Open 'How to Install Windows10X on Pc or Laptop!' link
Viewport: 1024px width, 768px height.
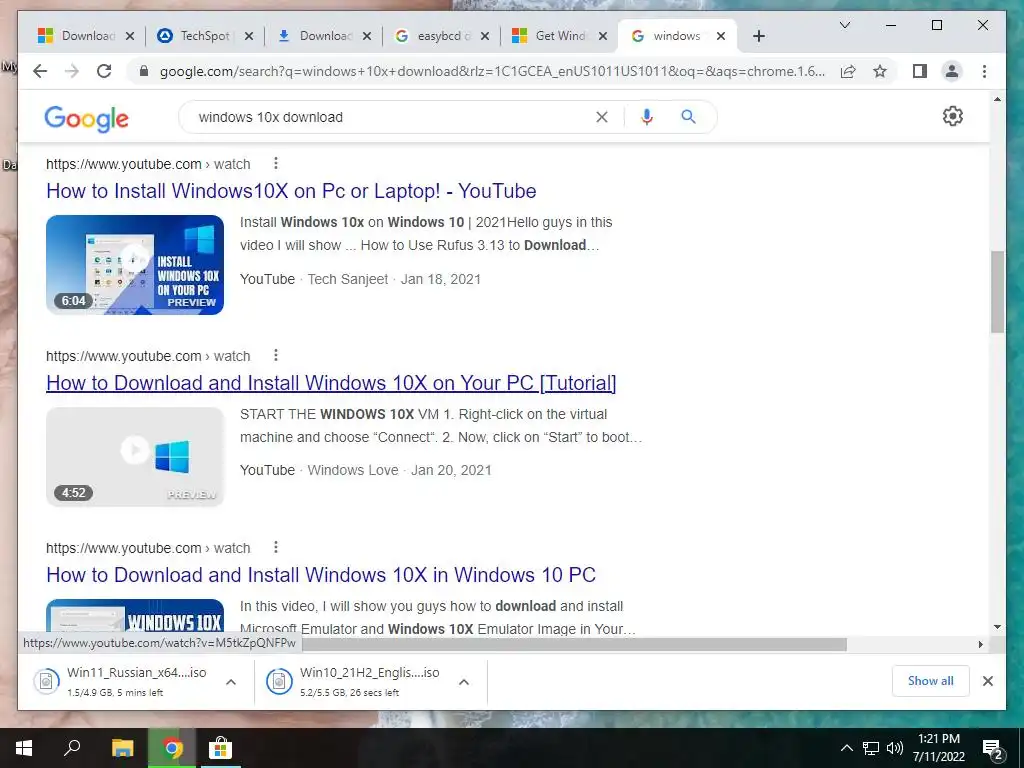(x=291, y=191)
